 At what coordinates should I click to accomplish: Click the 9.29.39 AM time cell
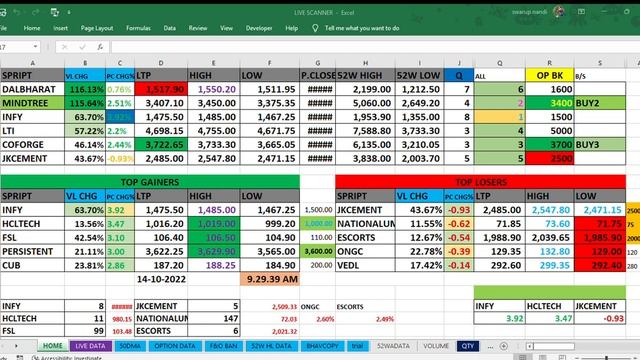click(x=270, y=279)
